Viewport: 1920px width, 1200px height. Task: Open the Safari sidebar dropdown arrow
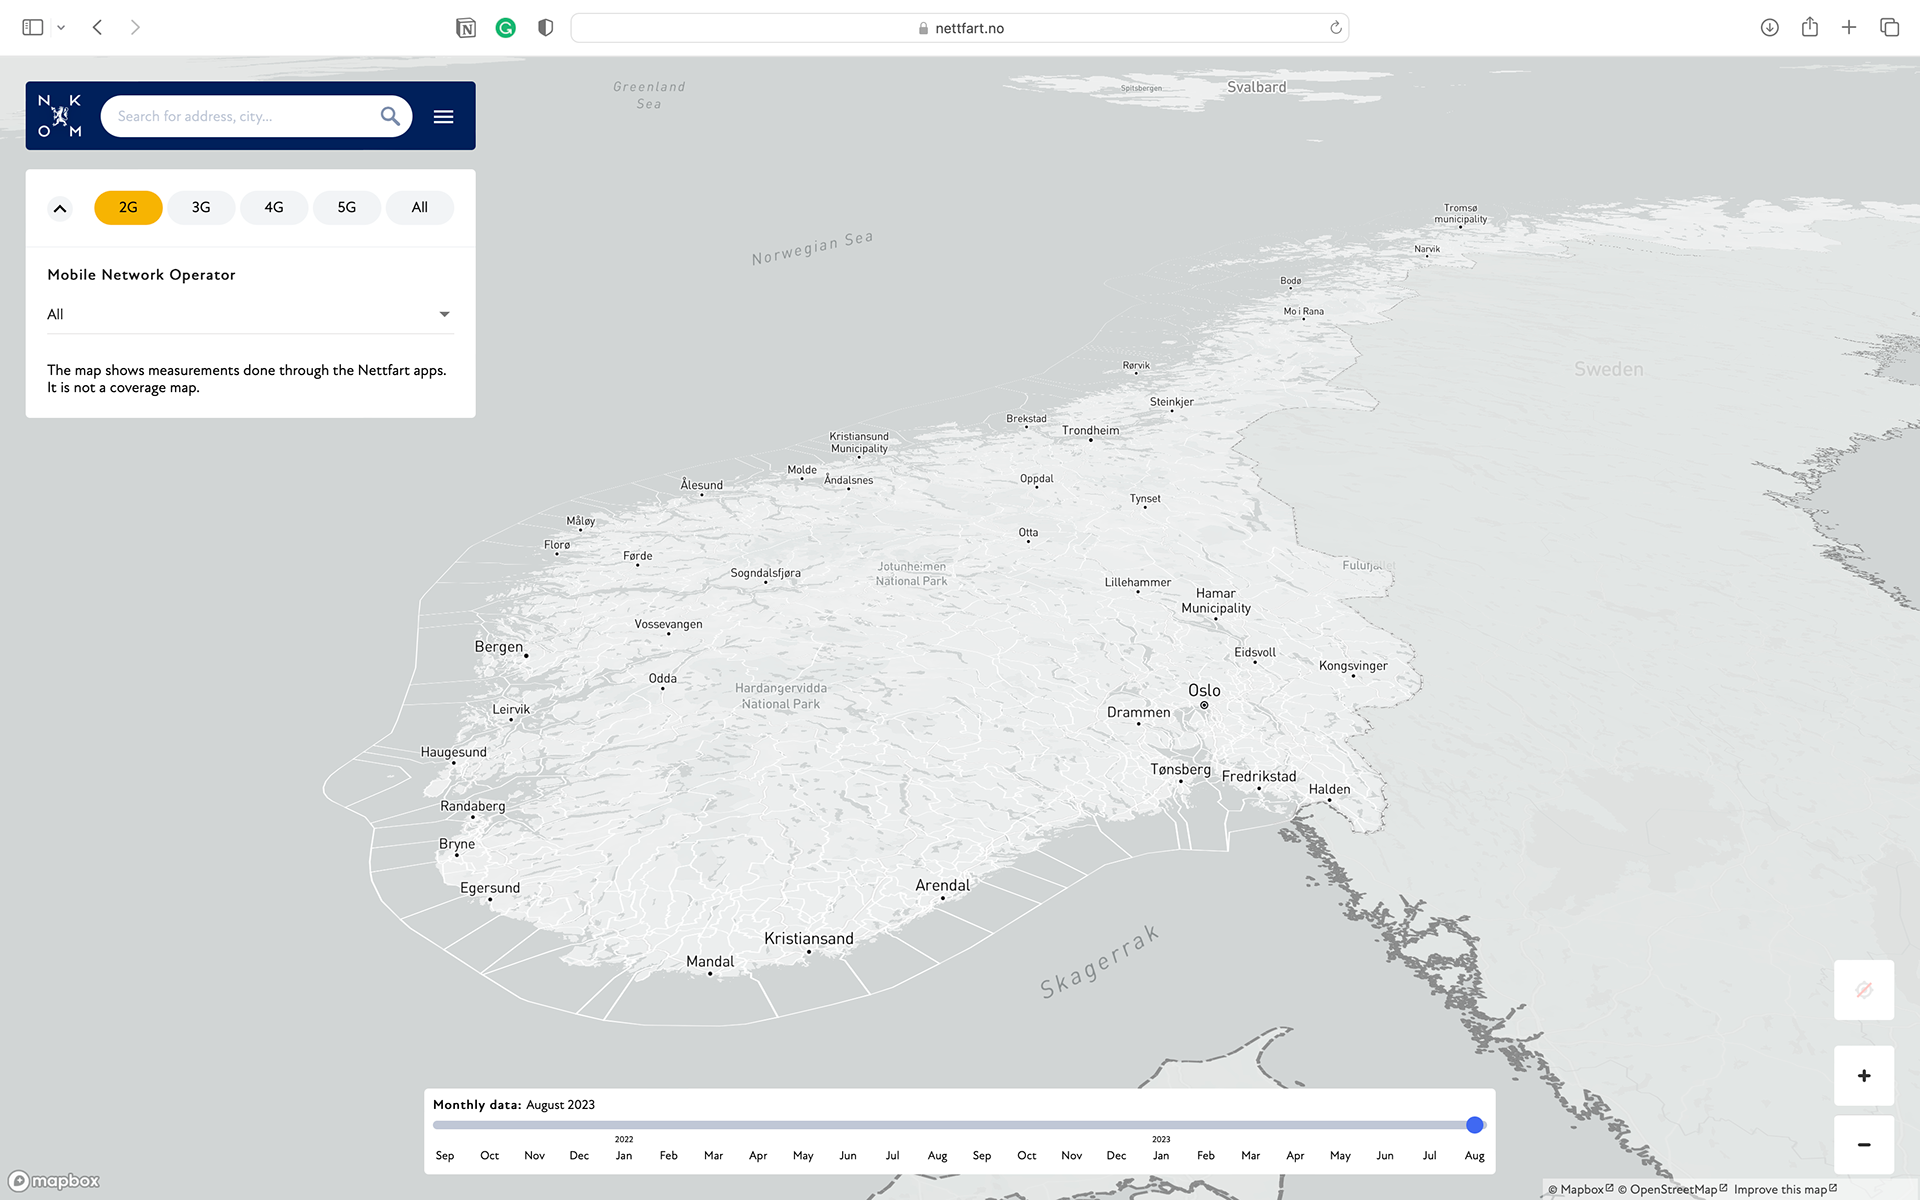tap(61, 28)
